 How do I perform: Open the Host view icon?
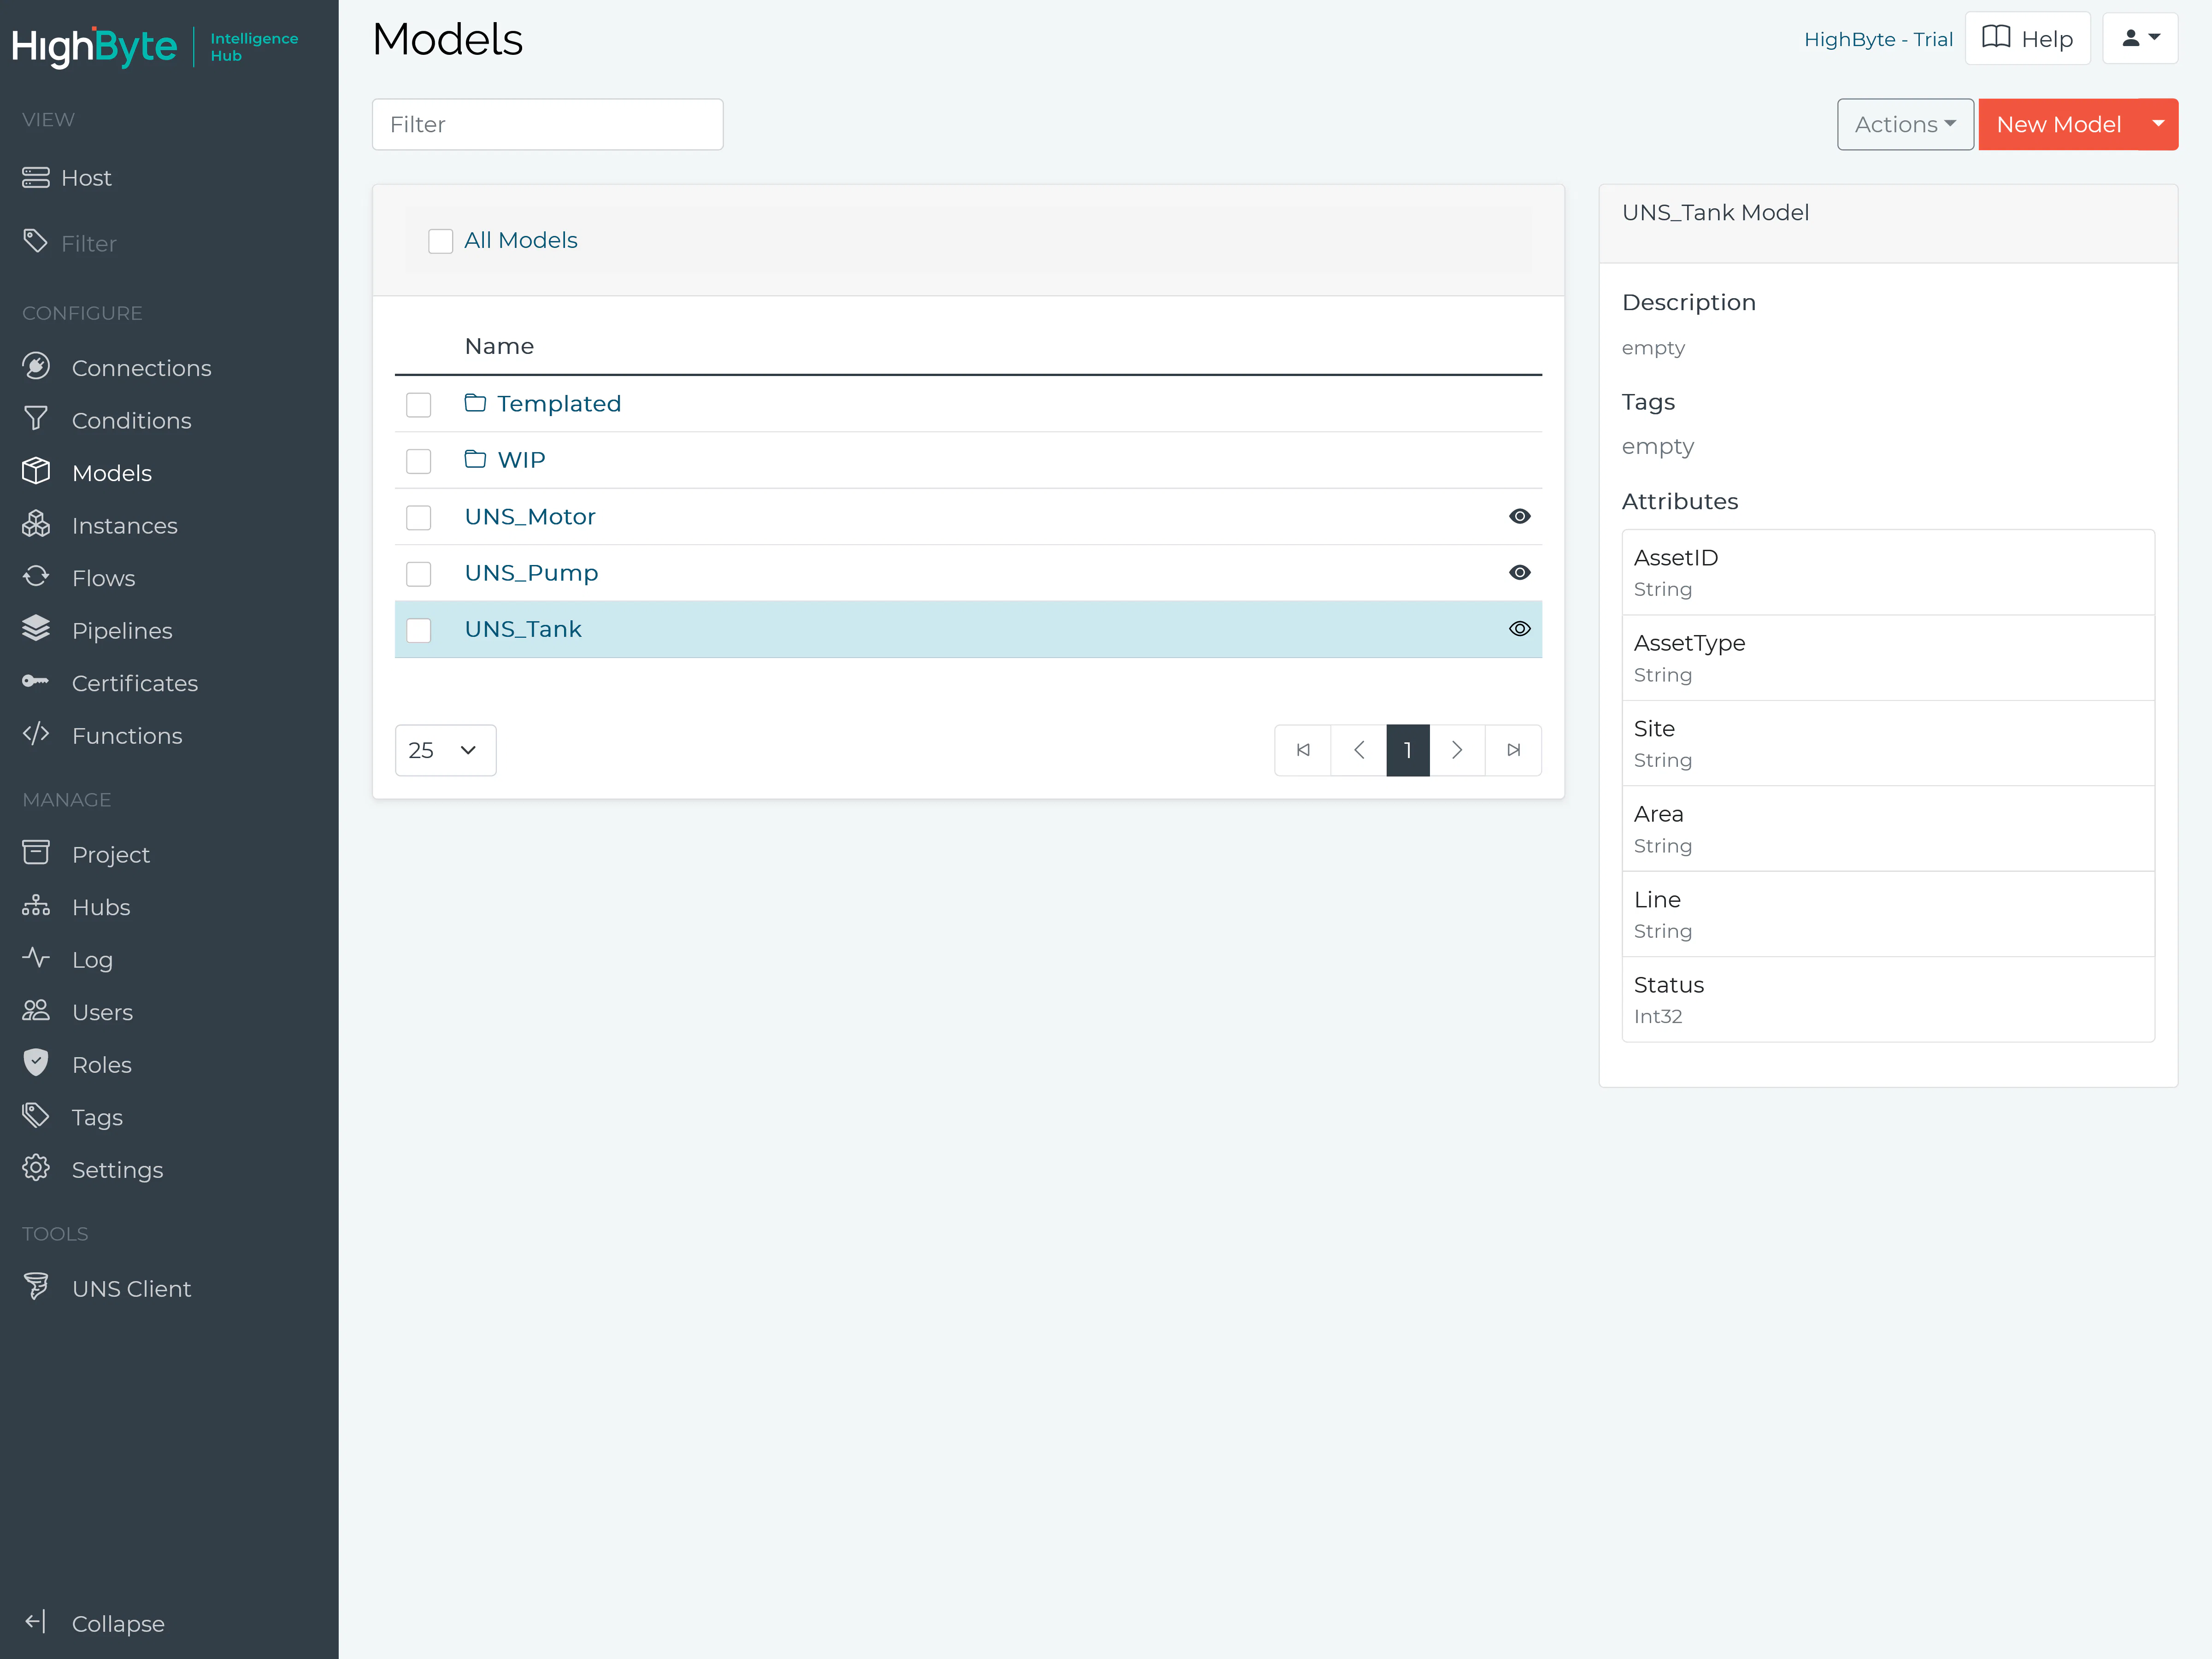(36, 178)
